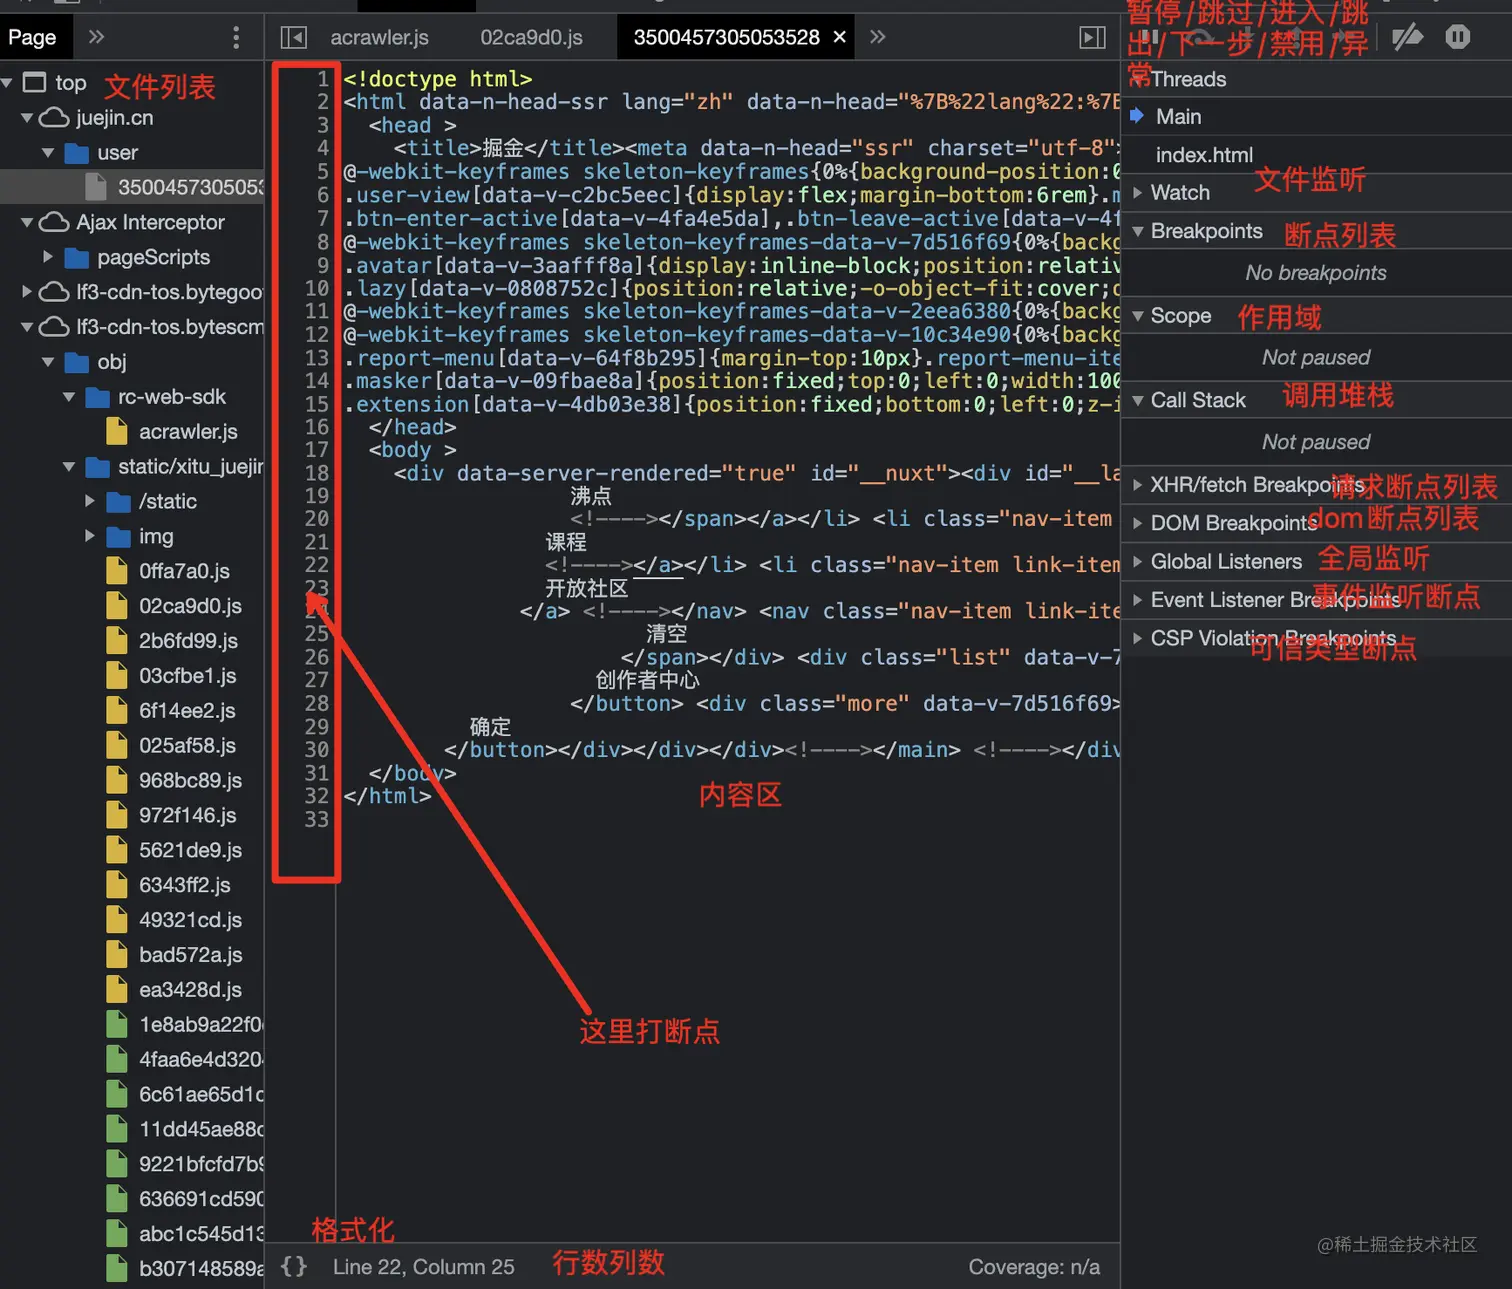Collapse the Scope section
The image size is (1512, 1289).
tap(1137, 316)
